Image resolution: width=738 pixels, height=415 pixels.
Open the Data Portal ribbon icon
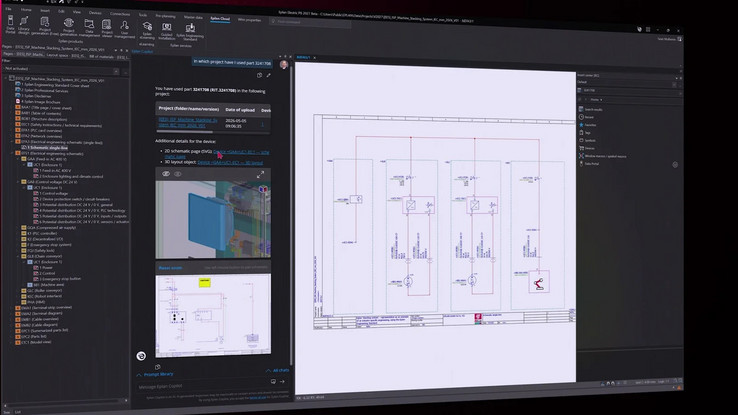(10, 24)
